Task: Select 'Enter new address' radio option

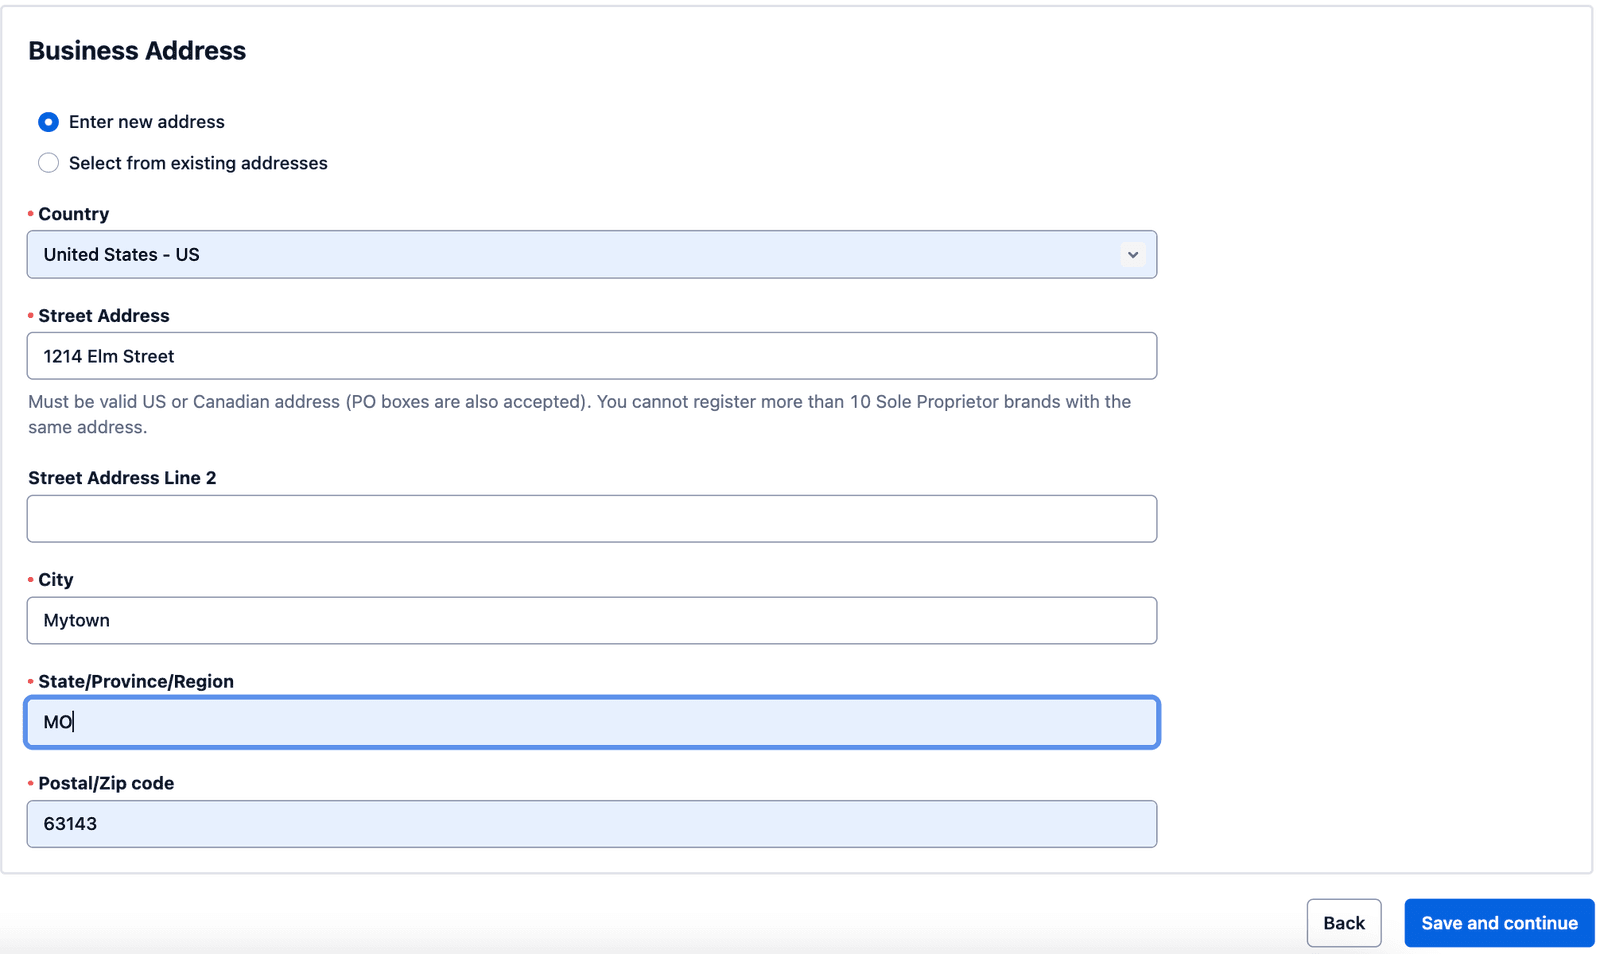Action: pyautogui.click(x=48, y=121)
